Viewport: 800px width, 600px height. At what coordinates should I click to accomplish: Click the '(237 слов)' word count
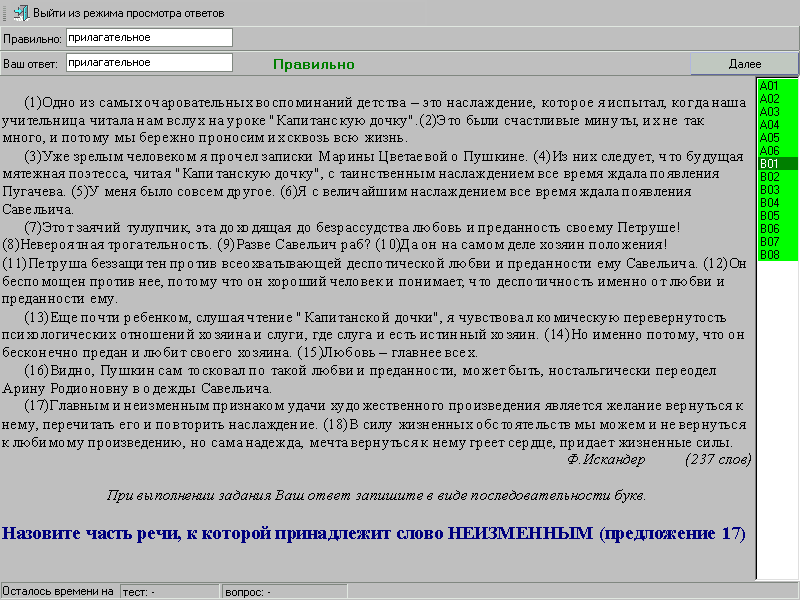coord(718,460)
